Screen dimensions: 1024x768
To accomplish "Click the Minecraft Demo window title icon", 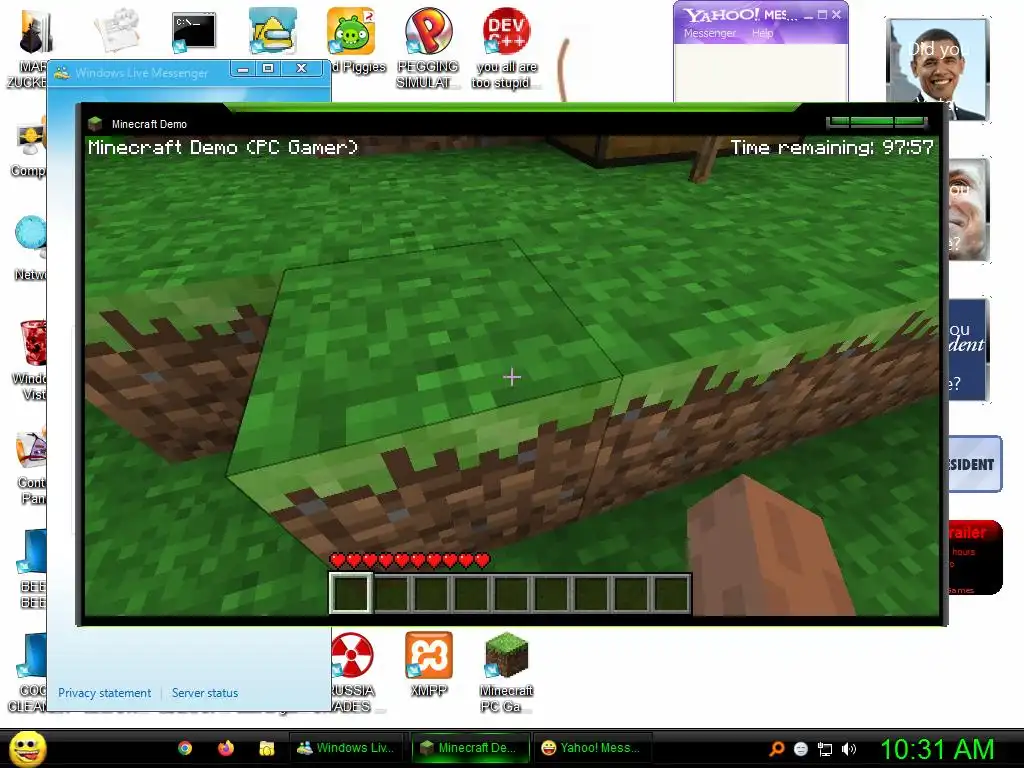I will pyautogui.click(x=95, y=123).
